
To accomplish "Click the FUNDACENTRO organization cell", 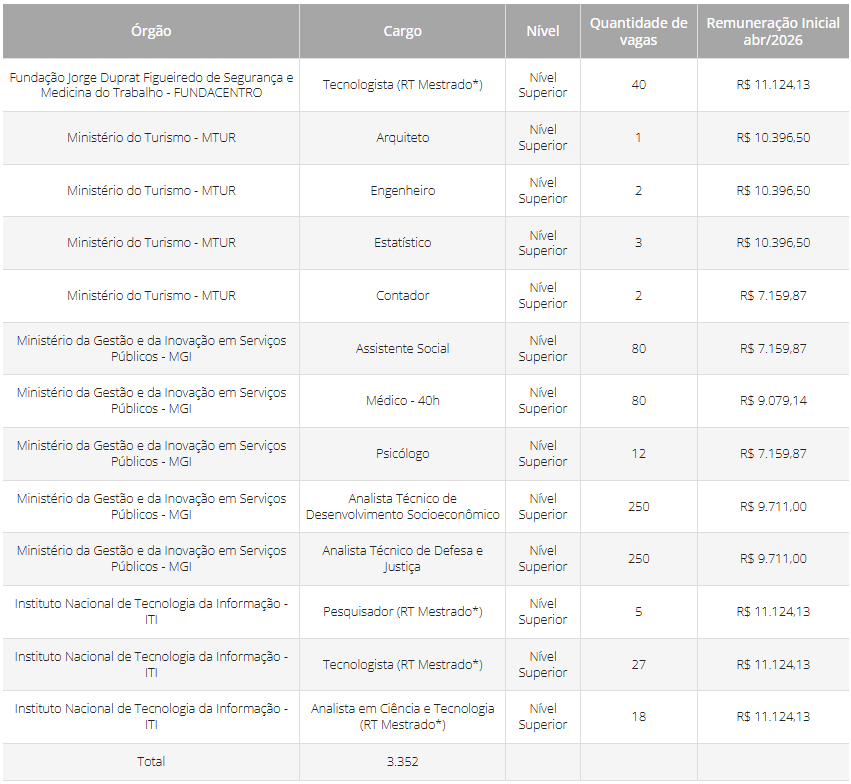I will pyautogui.click(x=151, y=85).
